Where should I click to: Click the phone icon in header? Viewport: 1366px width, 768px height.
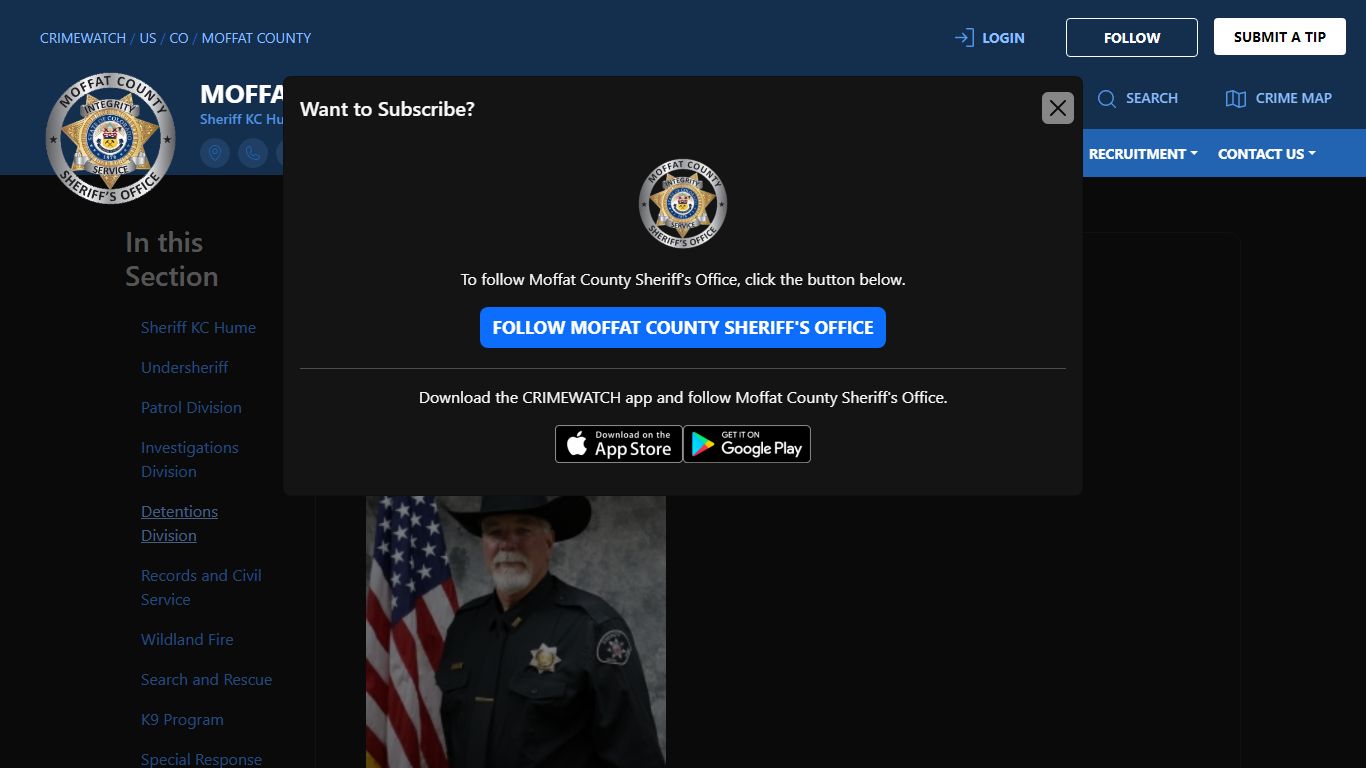253,153
